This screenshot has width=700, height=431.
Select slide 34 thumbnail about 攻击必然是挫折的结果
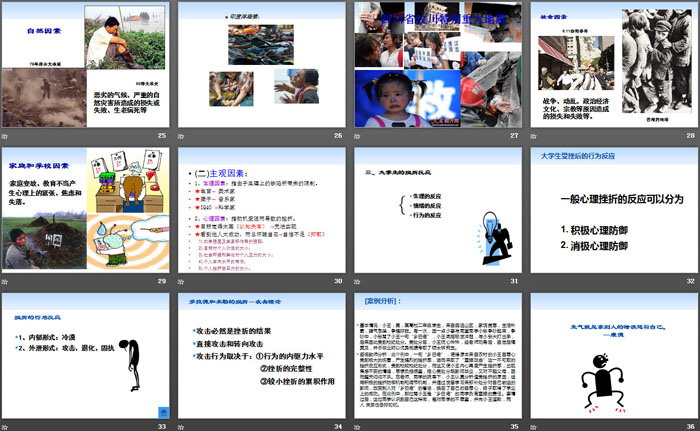pyautogui.click(x=262, y=356)
